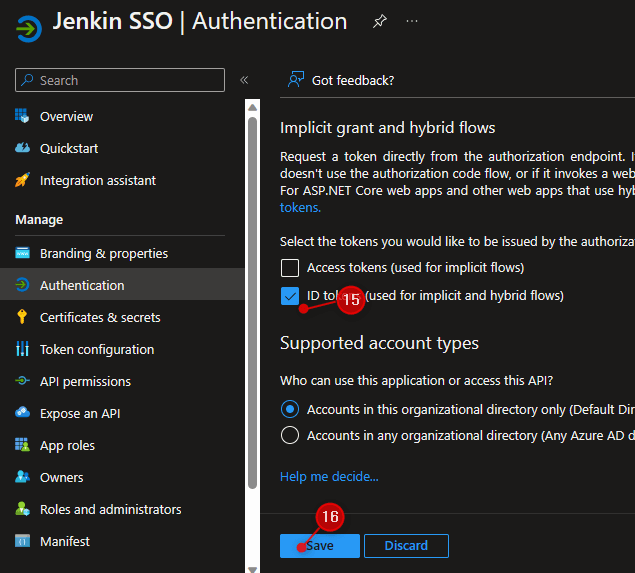Click the Roles and administrators icon

point(22,509)
